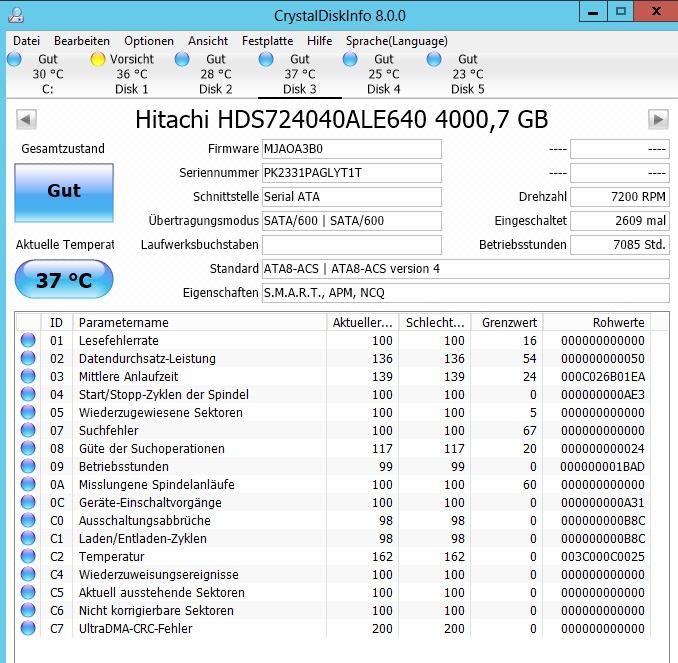Screen dimensions: 678x663
Task: Go to previous disk with left arrow
Action: (26, 119)
